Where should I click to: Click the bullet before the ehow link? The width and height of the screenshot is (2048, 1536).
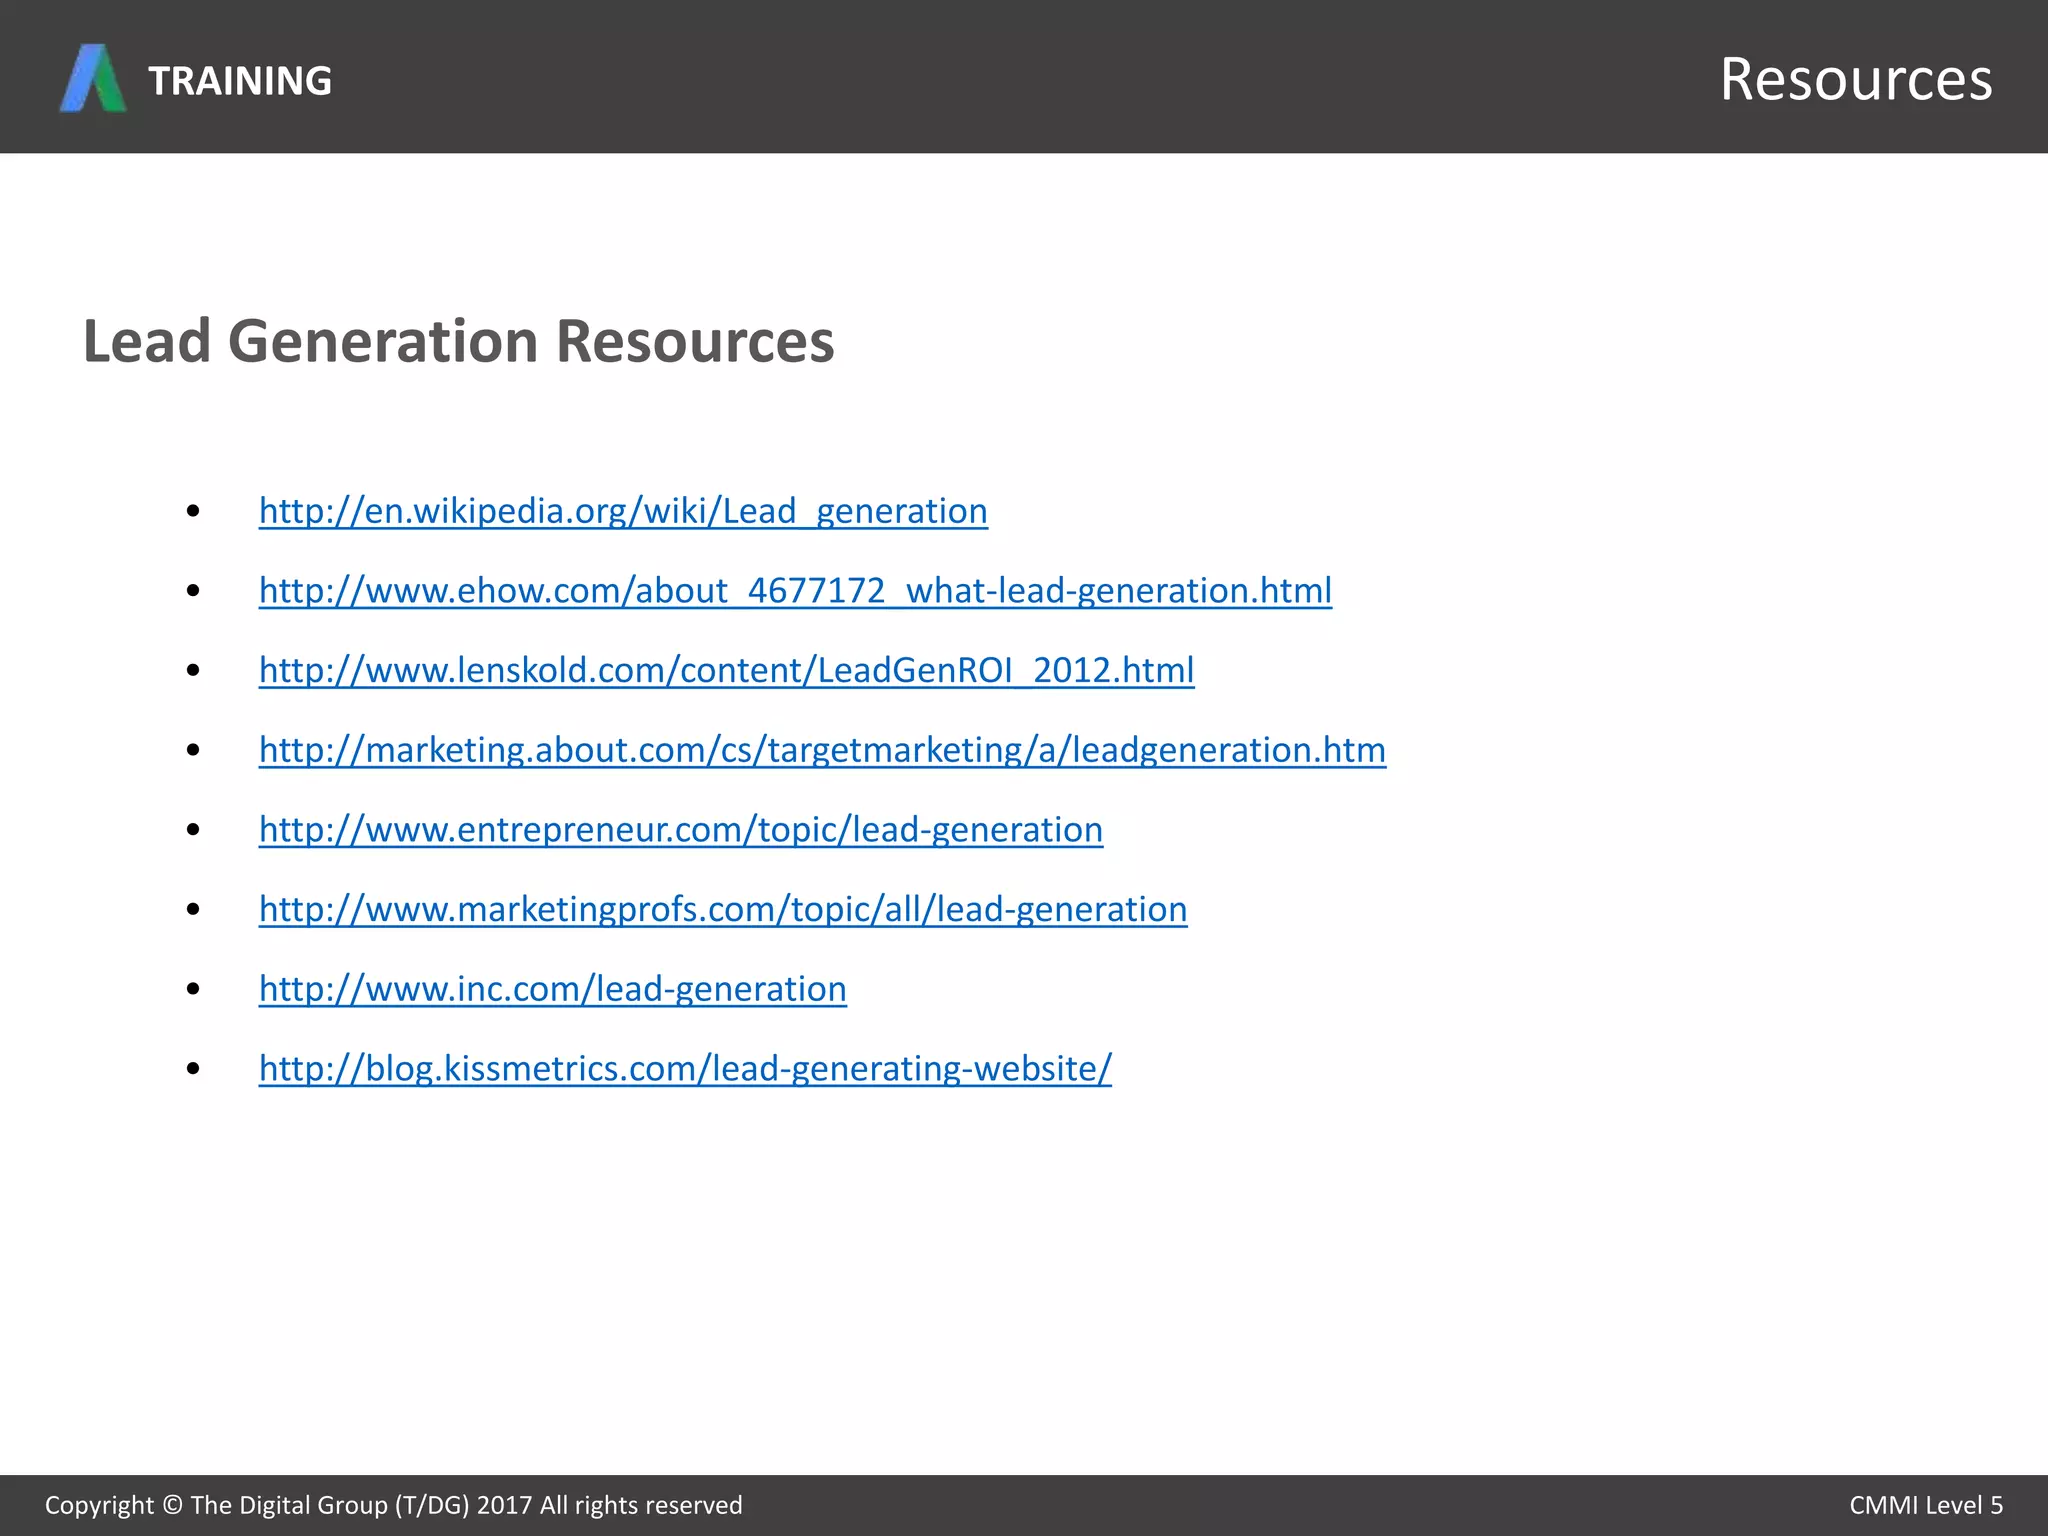click(x=194, y=592)
